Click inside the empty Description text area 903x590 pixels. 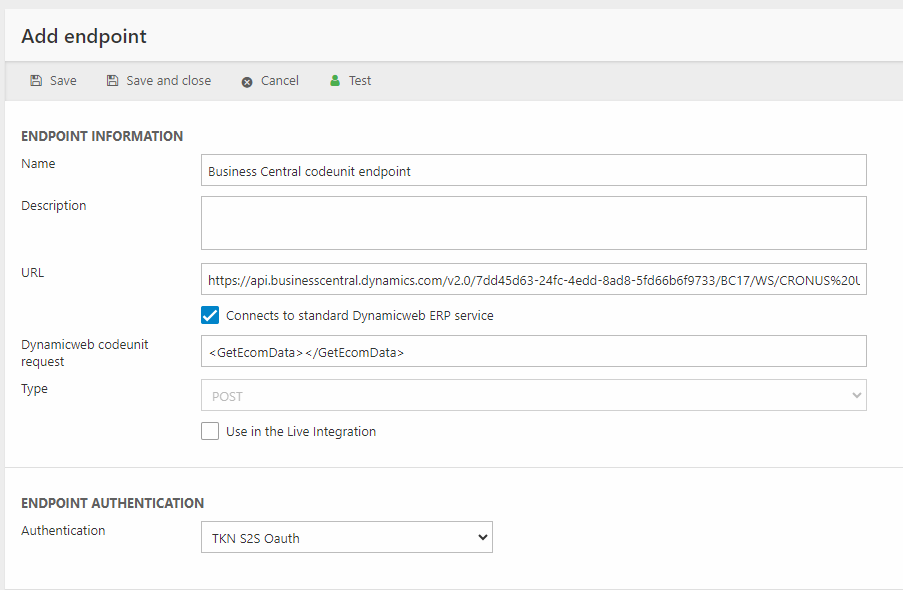click(x=533, y=222)
